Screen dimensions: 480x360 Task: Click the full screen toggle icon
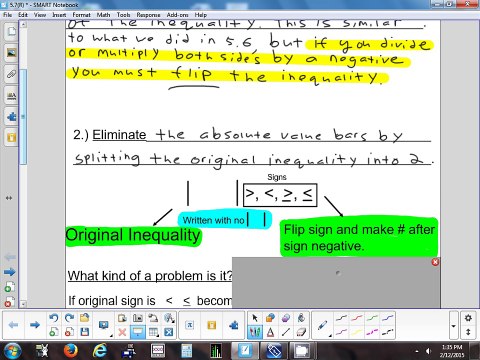tap(169, 332)
